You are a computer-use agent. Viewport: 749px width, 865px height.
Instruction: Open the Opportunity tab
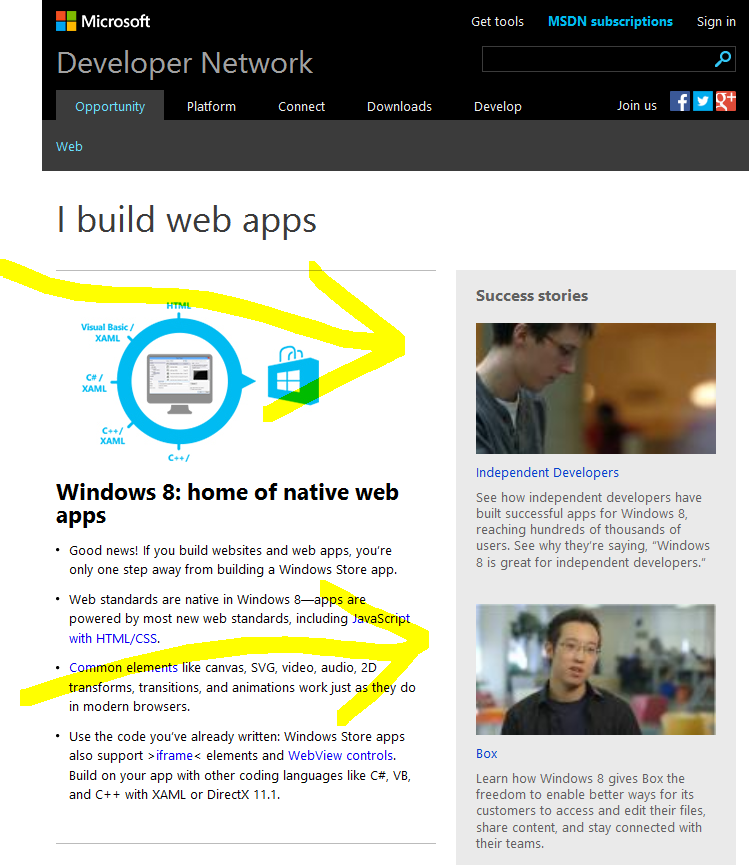point(110,106)
